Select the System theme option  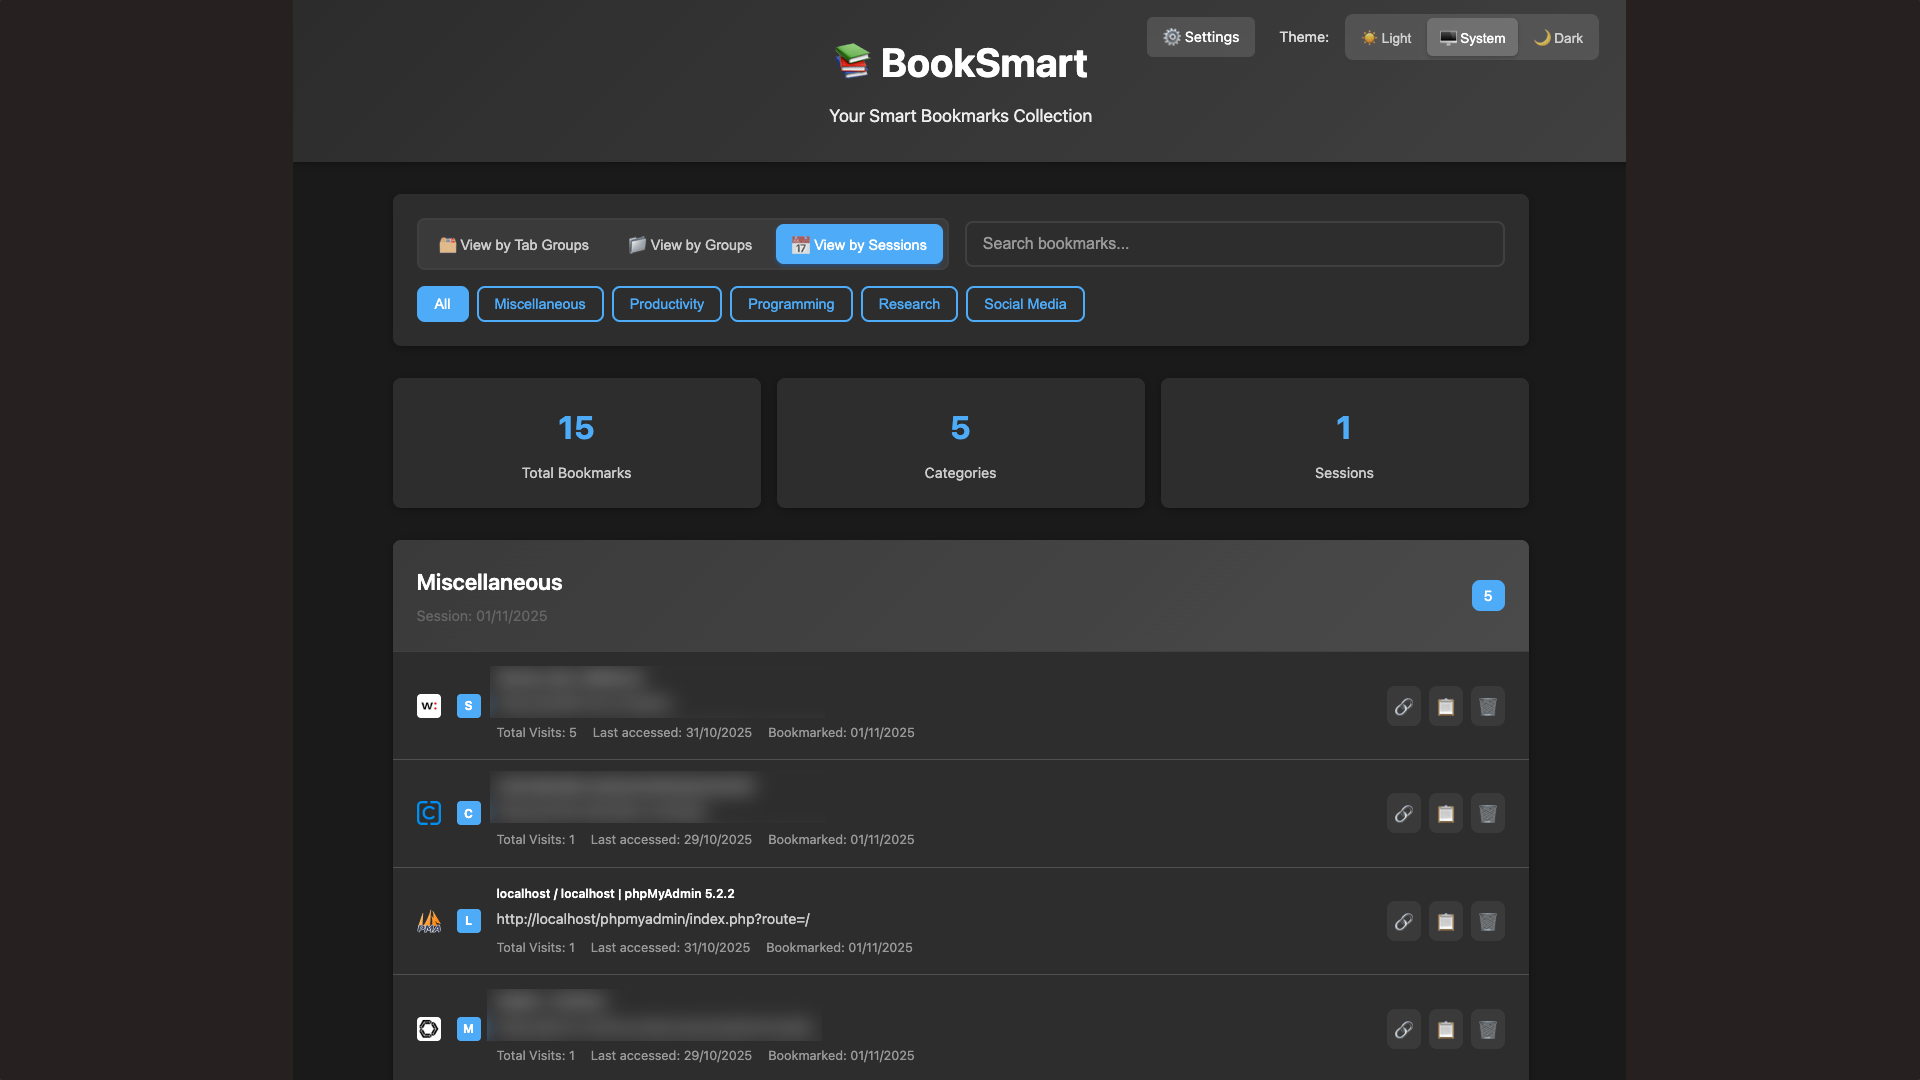1472,38
